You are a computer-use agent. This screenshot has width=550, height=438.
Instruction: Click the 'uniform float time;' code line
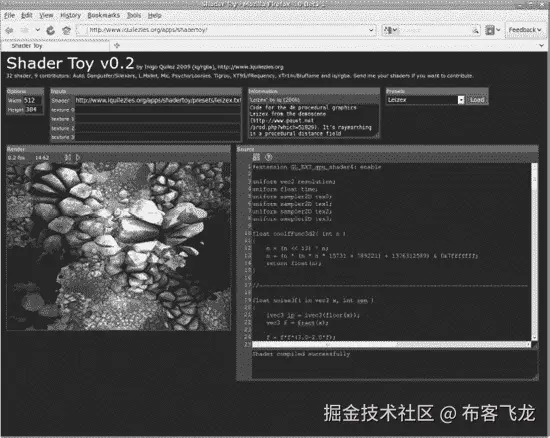(285, 189)
